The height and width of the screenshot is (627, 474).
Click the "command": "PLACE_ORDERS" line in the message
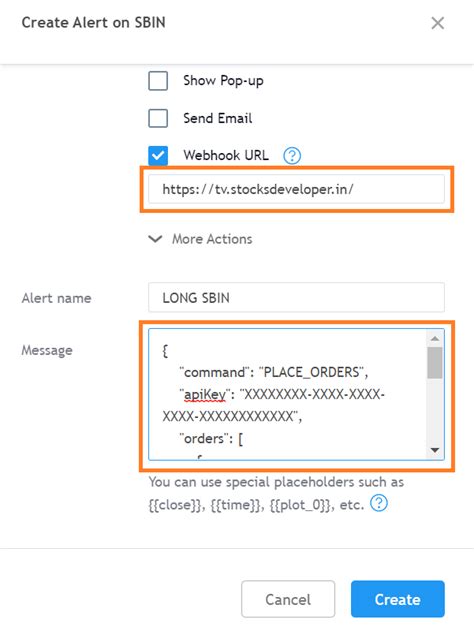(x=274, y=372)
